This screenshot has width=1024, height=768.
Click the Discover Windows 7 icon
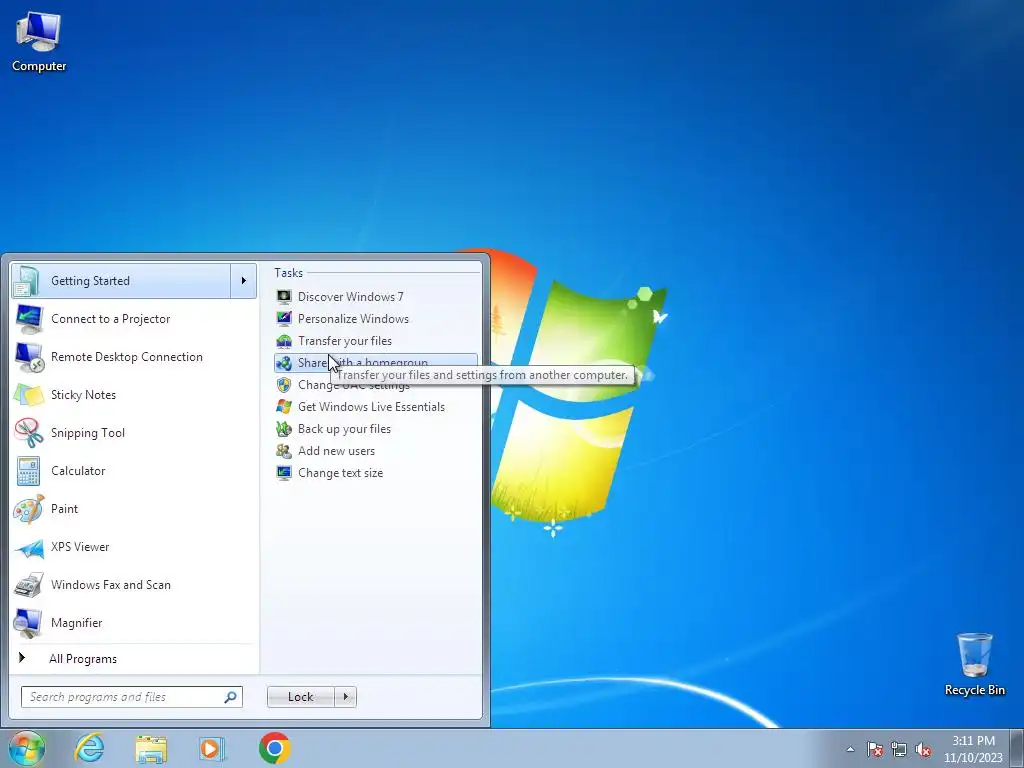[x=284, y=296]
